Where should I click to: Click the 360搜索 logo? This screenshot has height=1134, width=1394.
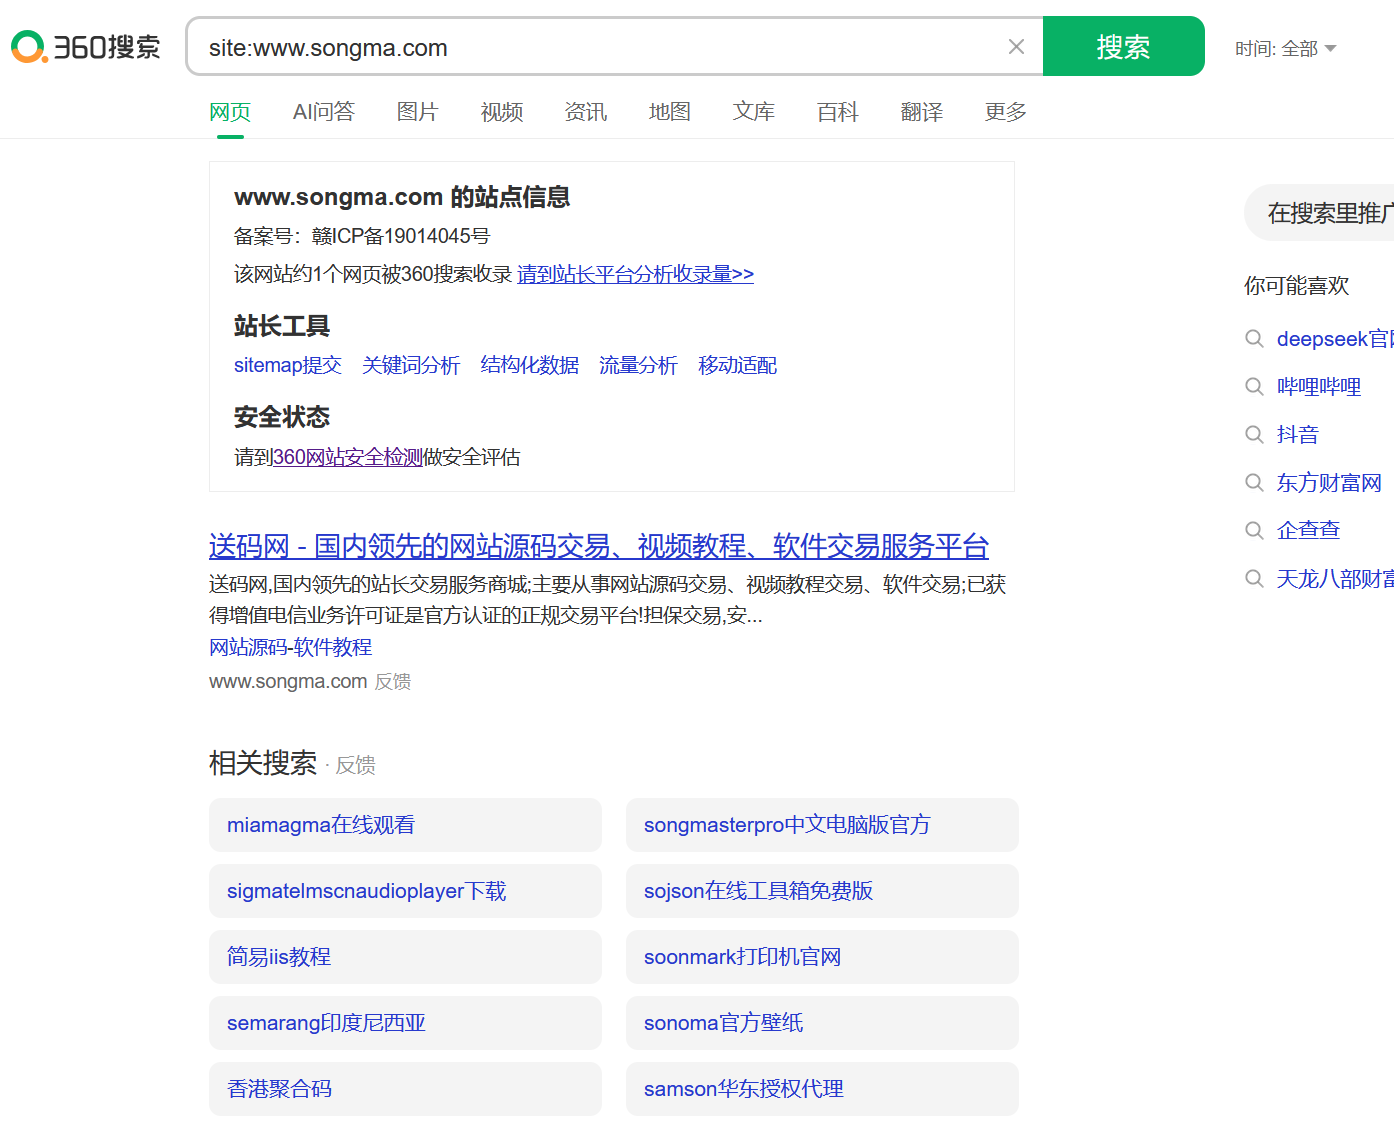86,47
